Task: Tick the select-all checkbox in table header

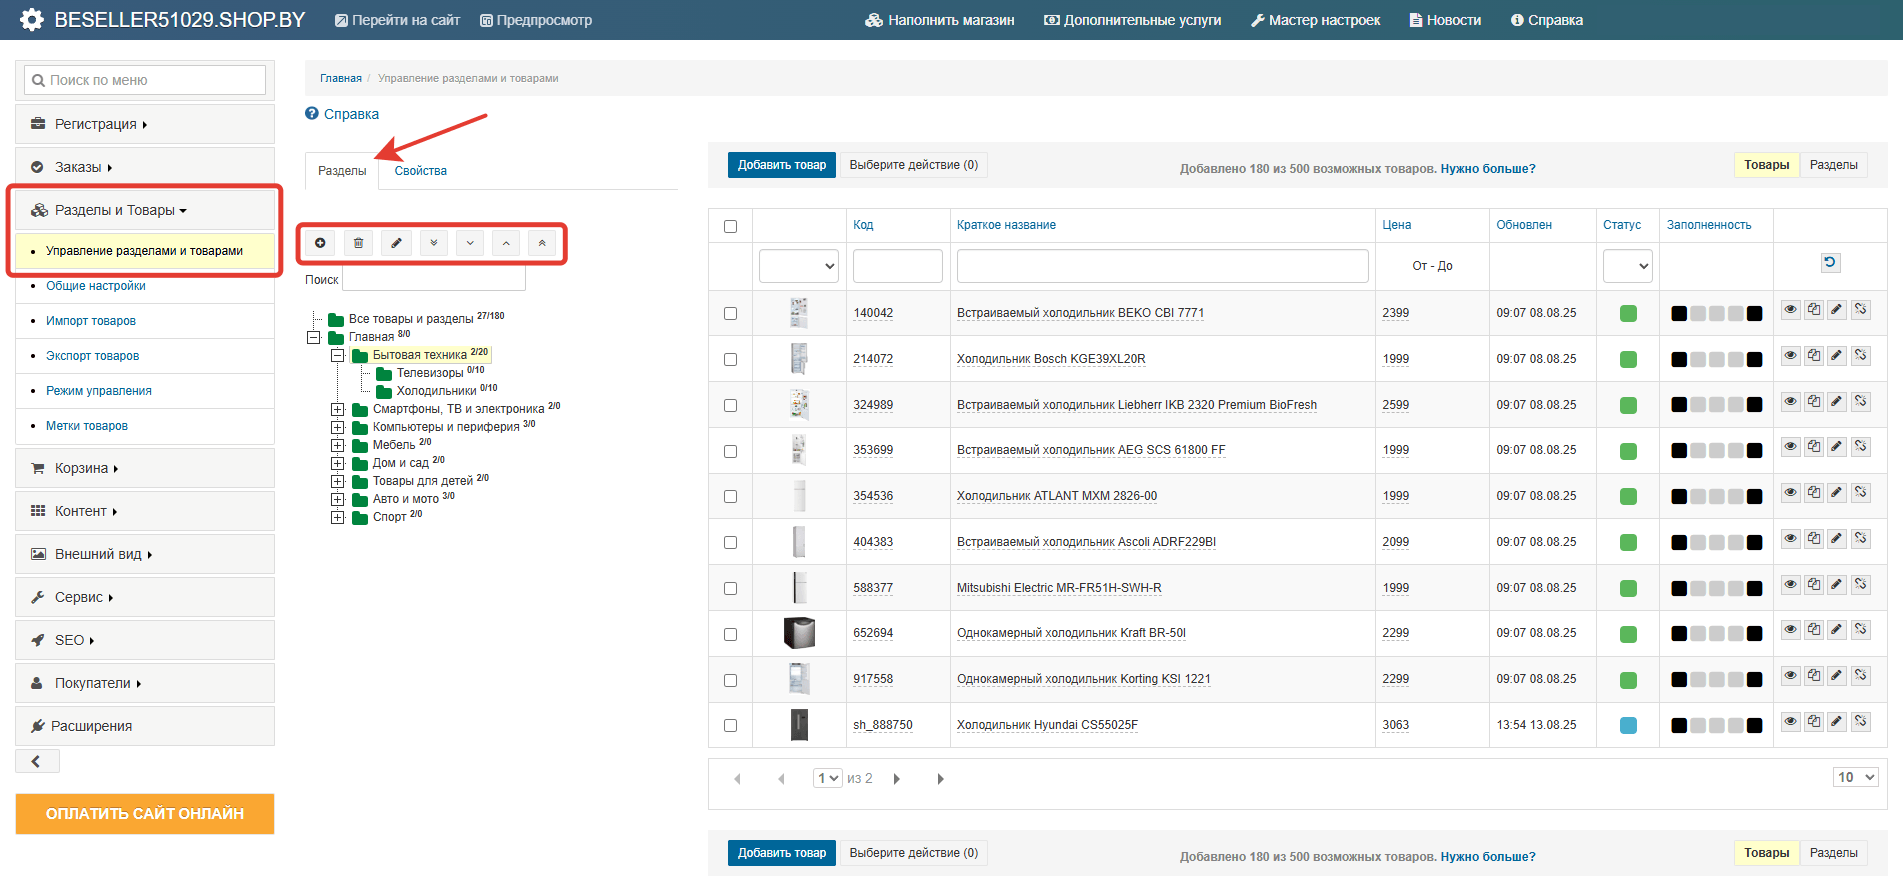Action: click(x=730, y=226)
